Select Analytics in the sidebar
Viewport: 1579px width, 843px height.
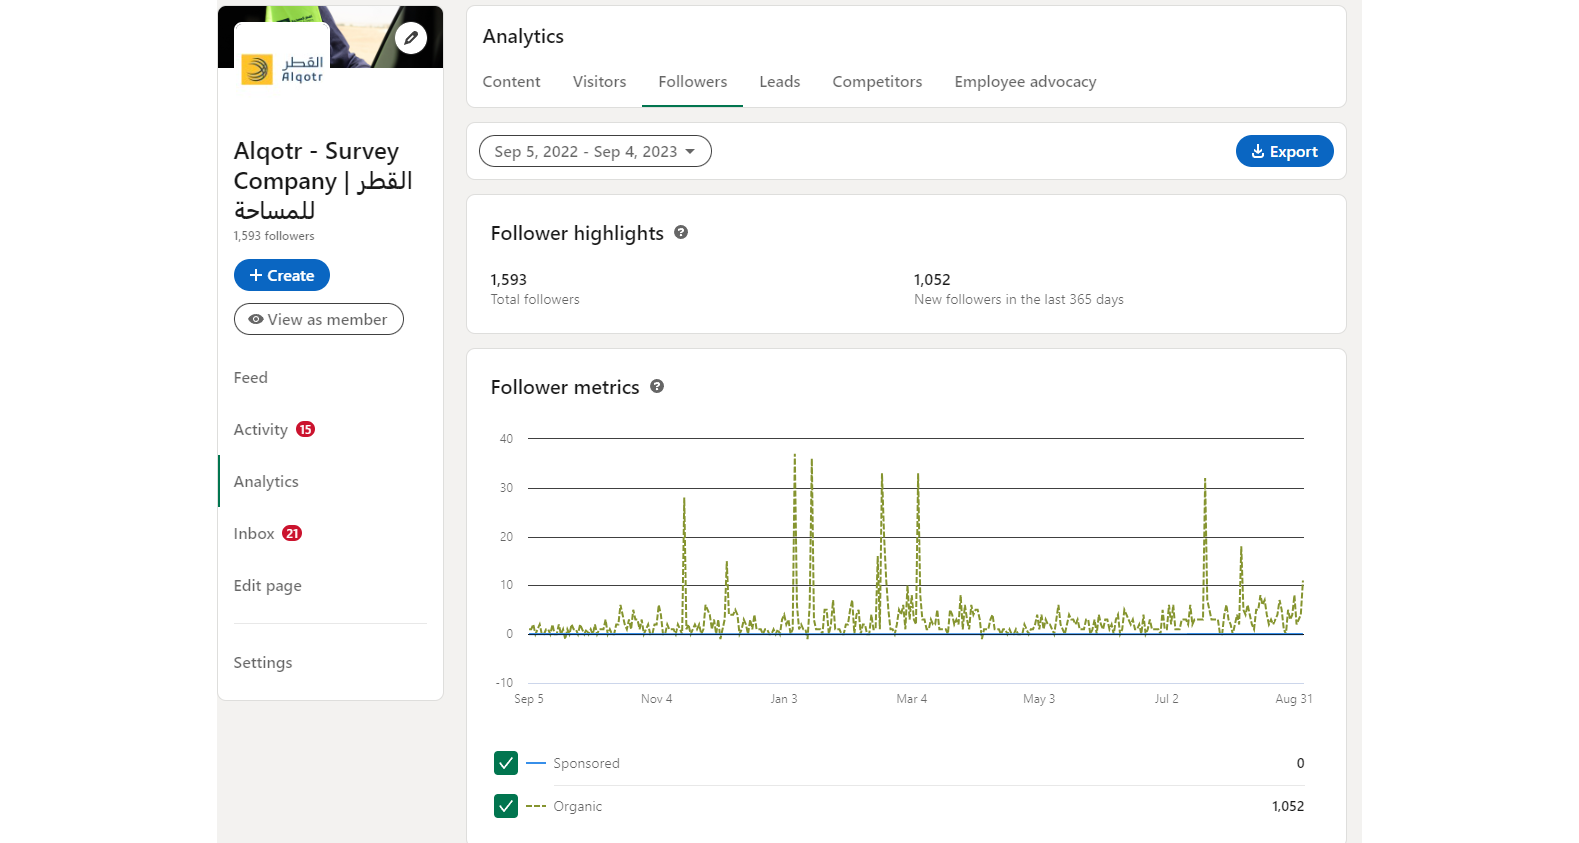(x=266, y=481)
